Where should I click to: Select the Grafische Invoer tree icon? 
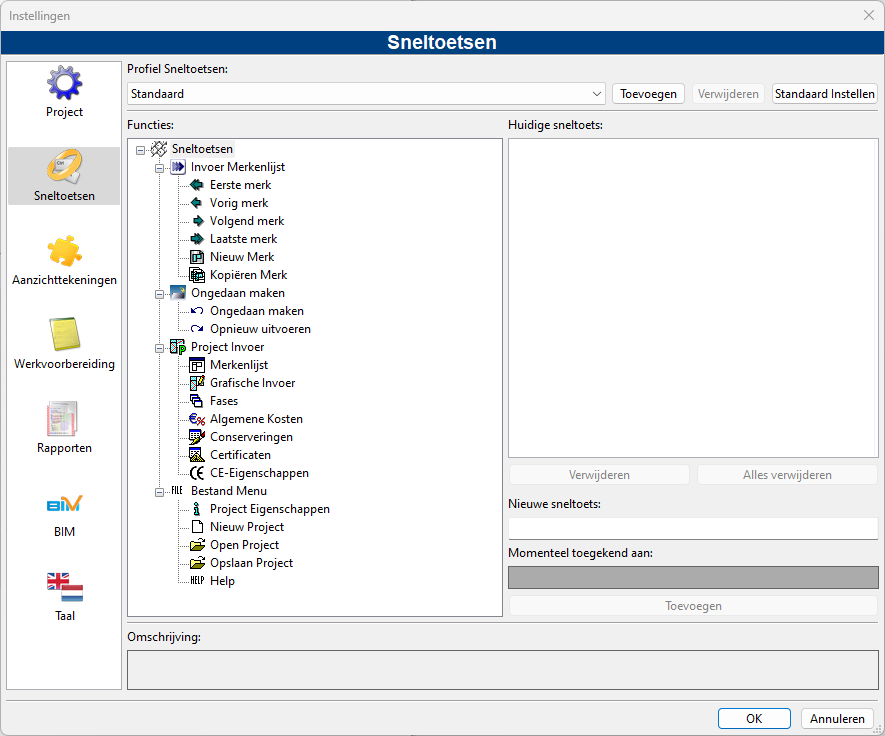point(196,383)
